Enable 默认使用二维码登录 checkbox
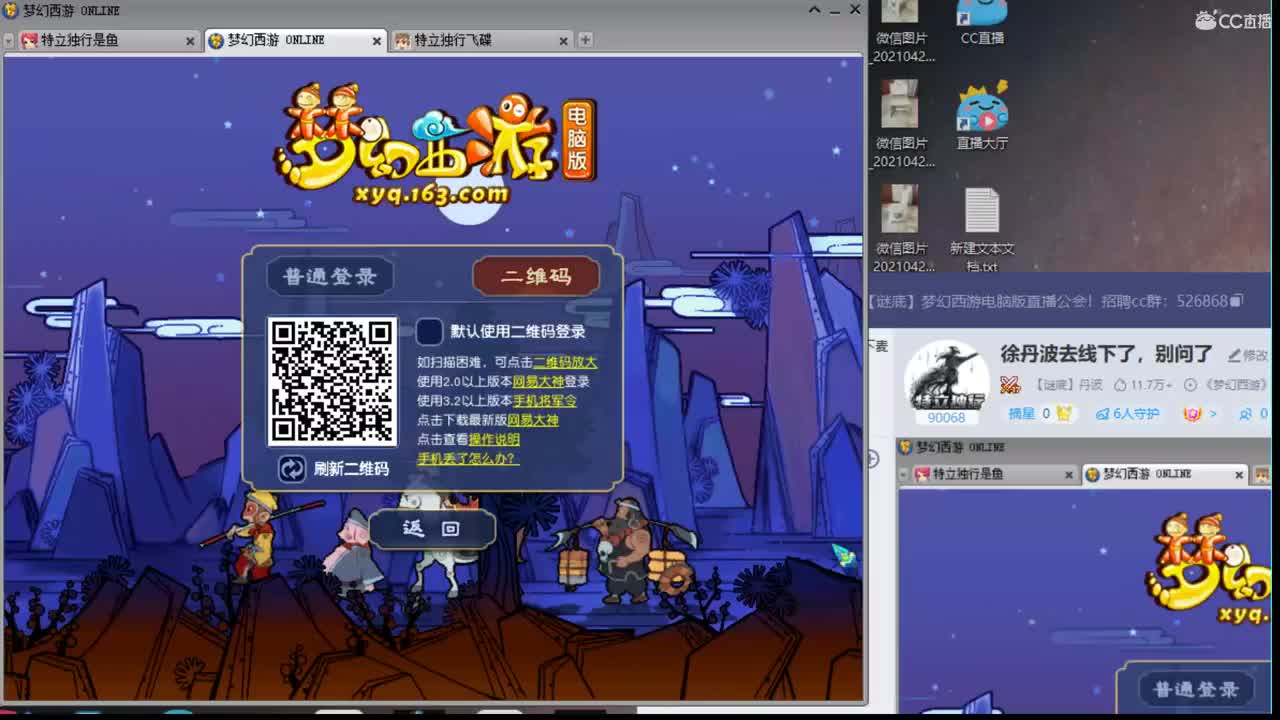This screenshot has width=1280, height=720. pyautogui.click(x=429, y=332)
